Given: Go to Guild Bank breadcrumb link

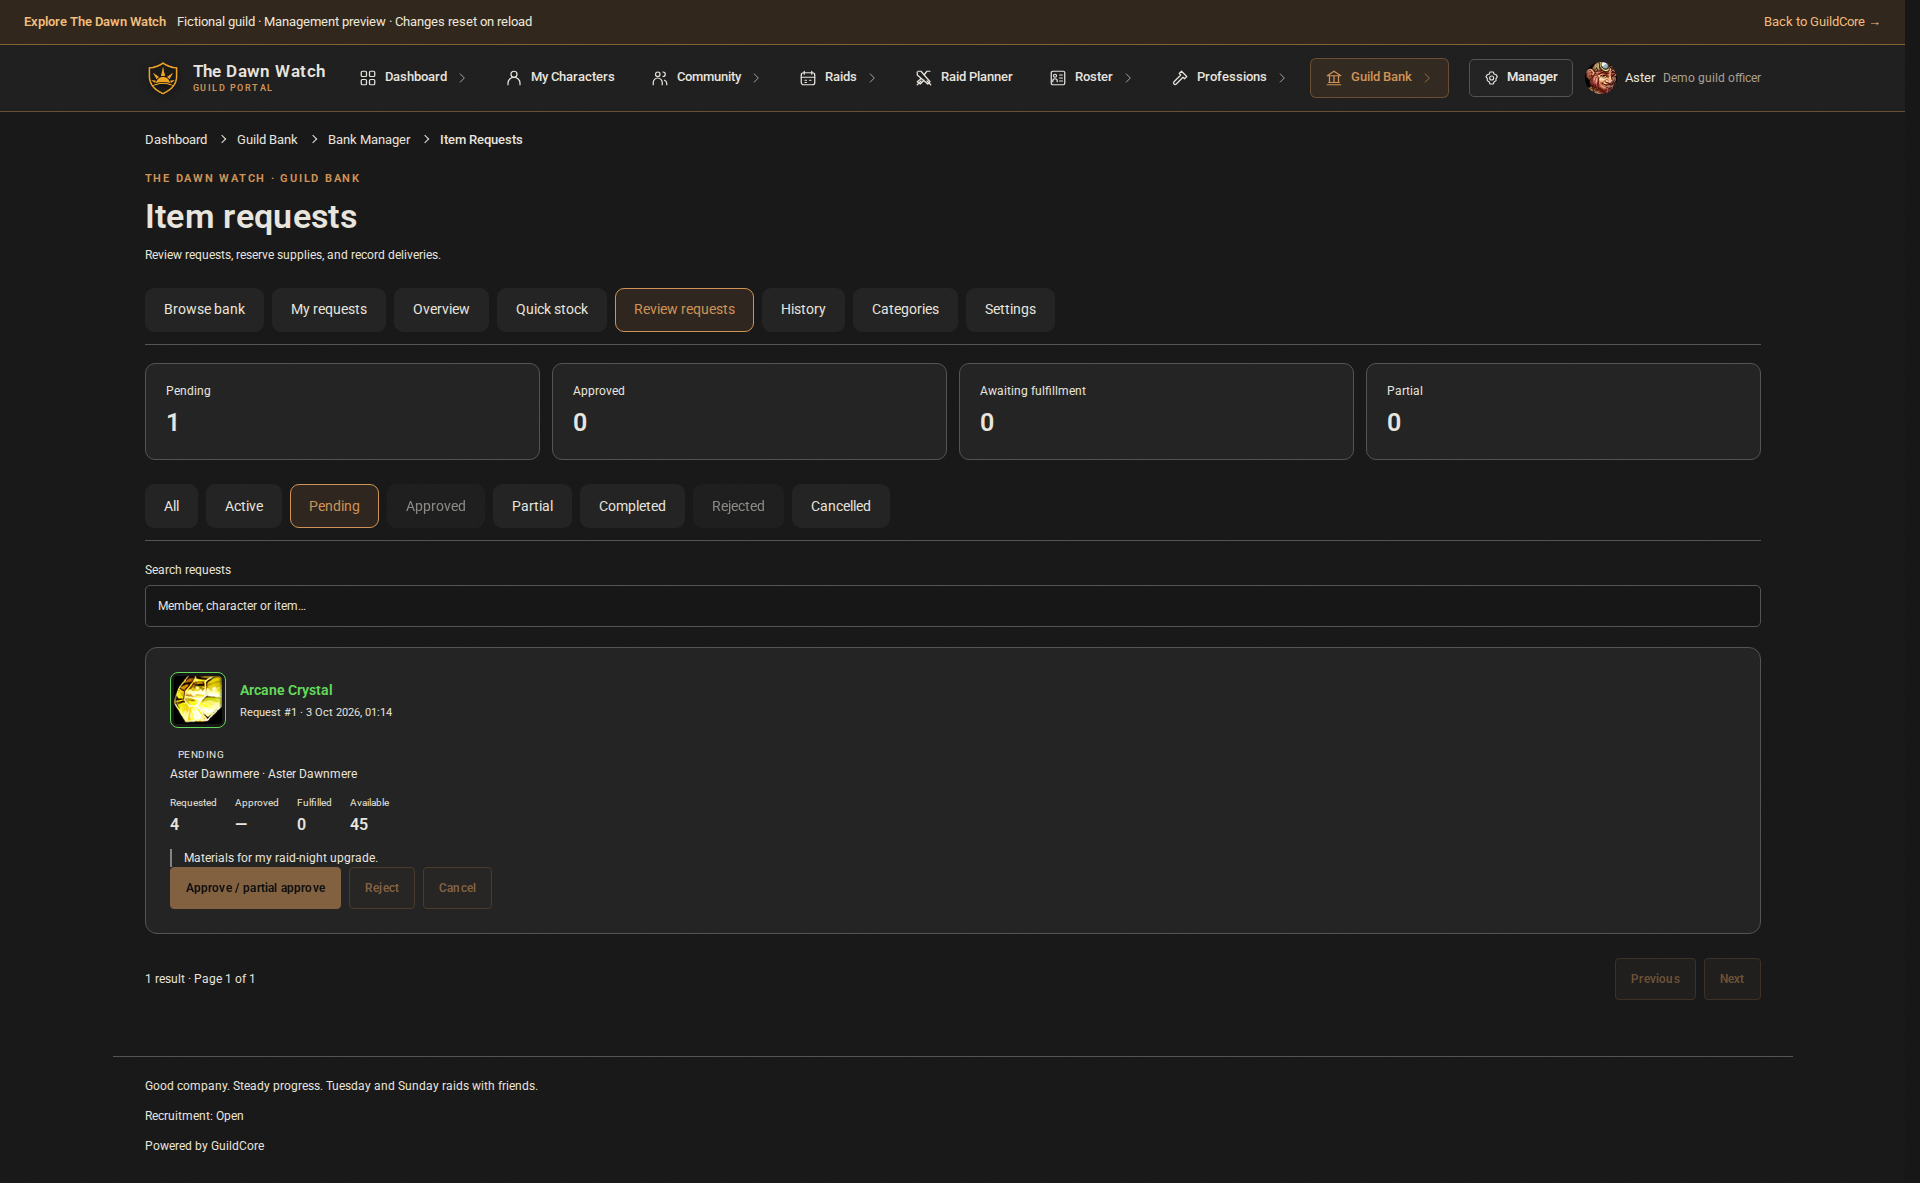Looking at the screenshot, I should coord(267,140).
